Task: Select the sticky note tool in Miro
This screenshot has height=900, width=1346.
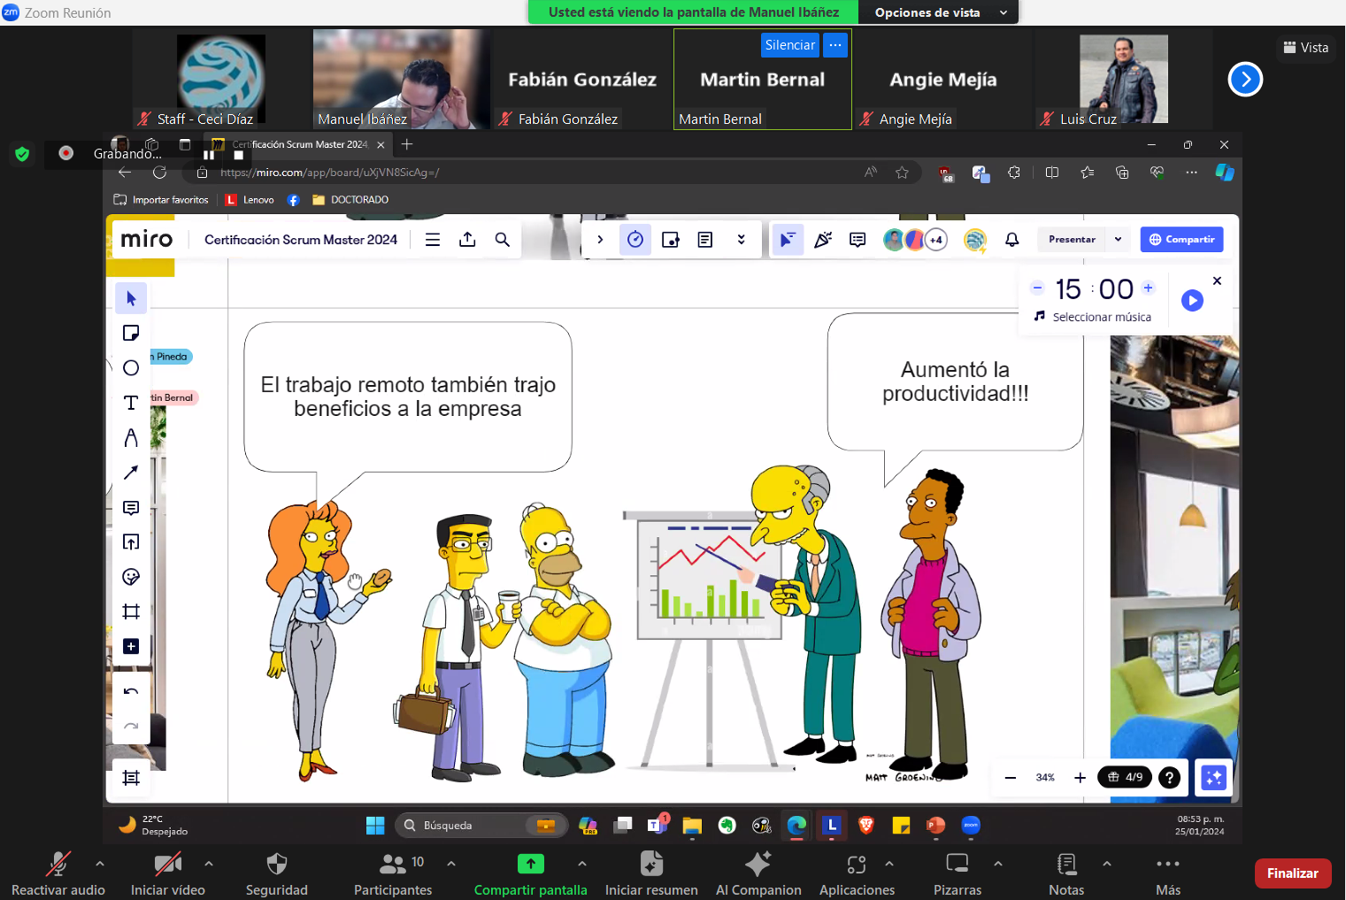Action: pyautogui.click(x=131, y=333)
